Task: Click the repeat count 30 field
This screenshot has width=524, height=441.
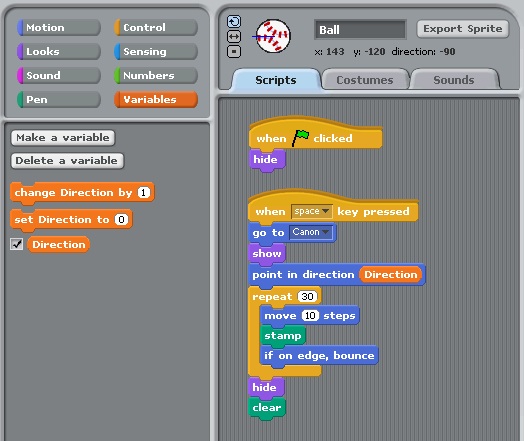Action: pyautogui.click(x=307, y=296)
